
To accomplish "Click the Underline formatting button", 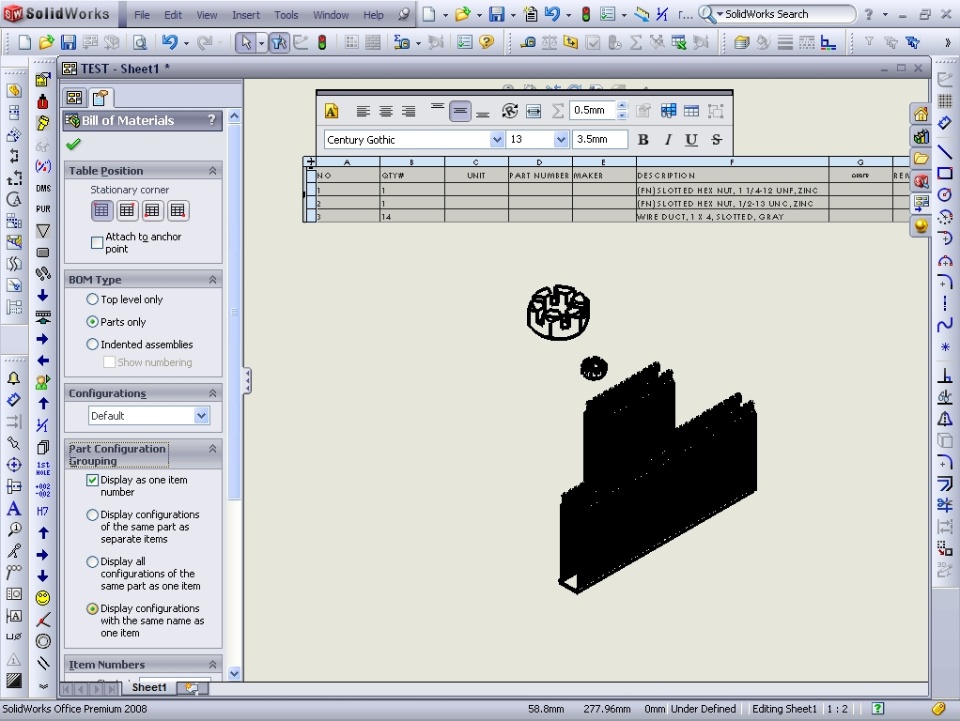I will (691, 140).
